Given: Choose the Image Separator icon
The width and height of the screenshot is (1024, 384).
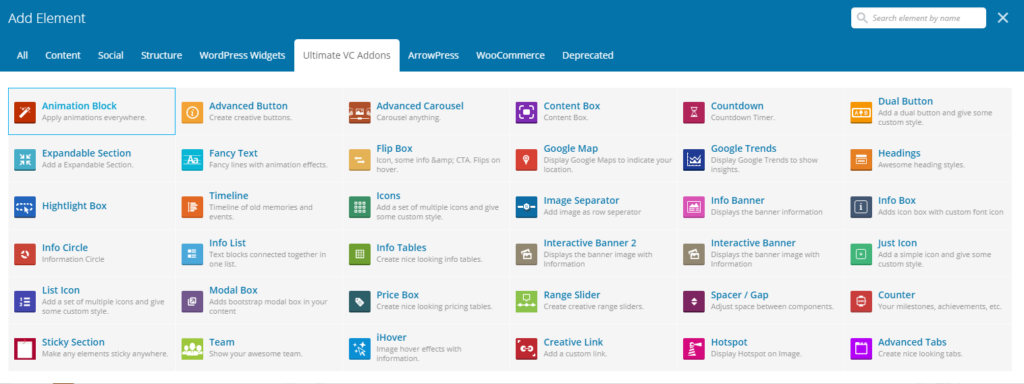Looking at the screenshot, I should click(x=526, y=206).
